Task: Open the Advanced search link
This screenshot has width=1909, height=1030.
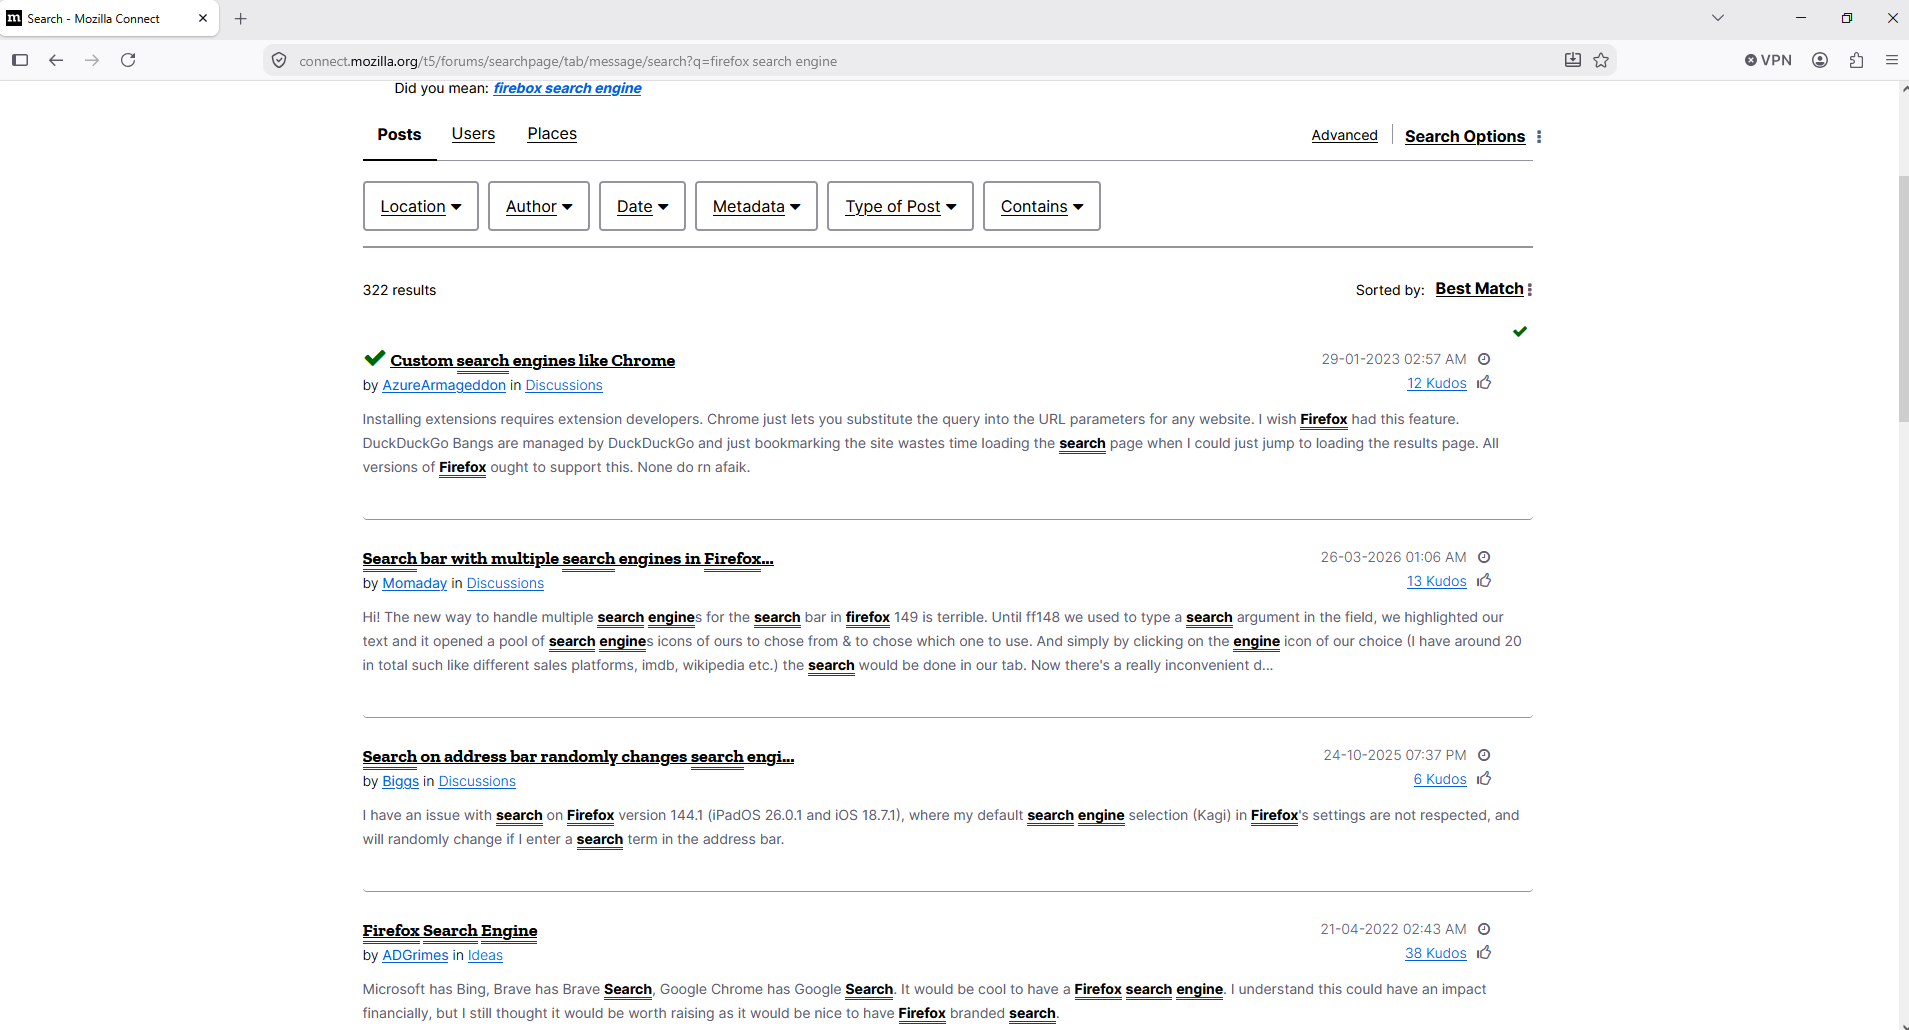Action: [x=1344, y=135]
